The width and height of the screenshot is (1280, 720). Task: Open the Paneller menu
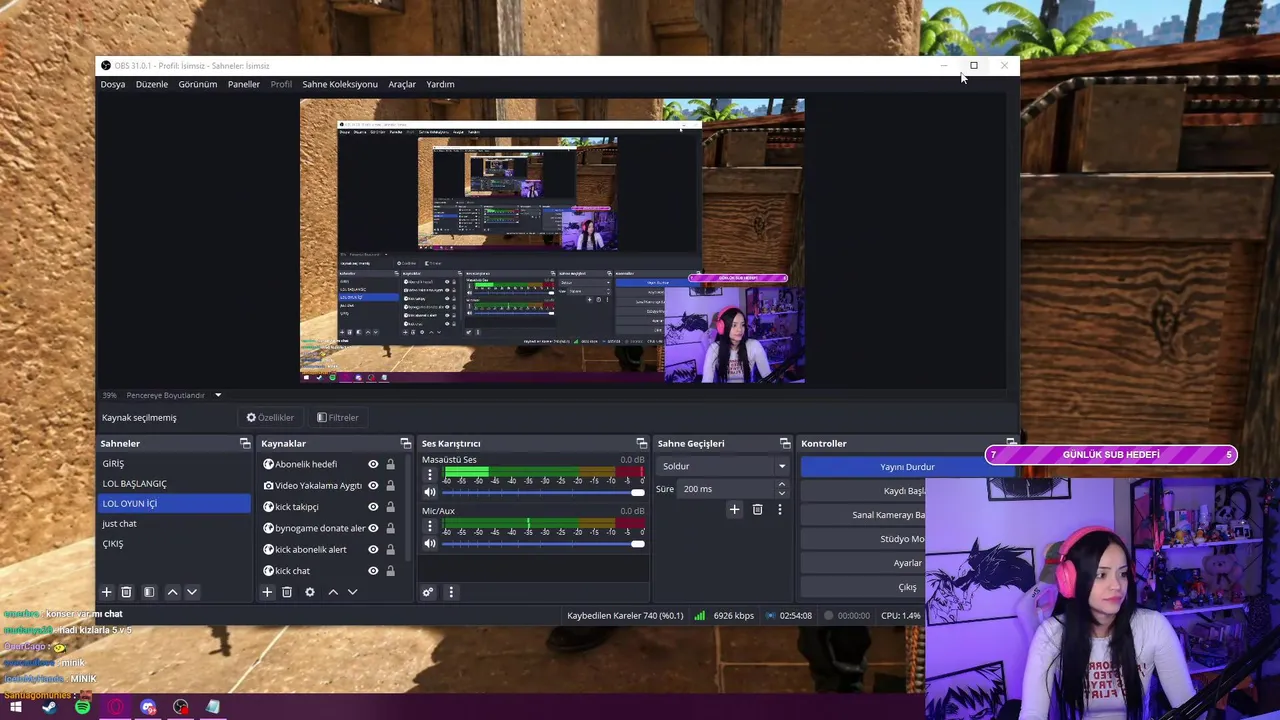(244, 84)
